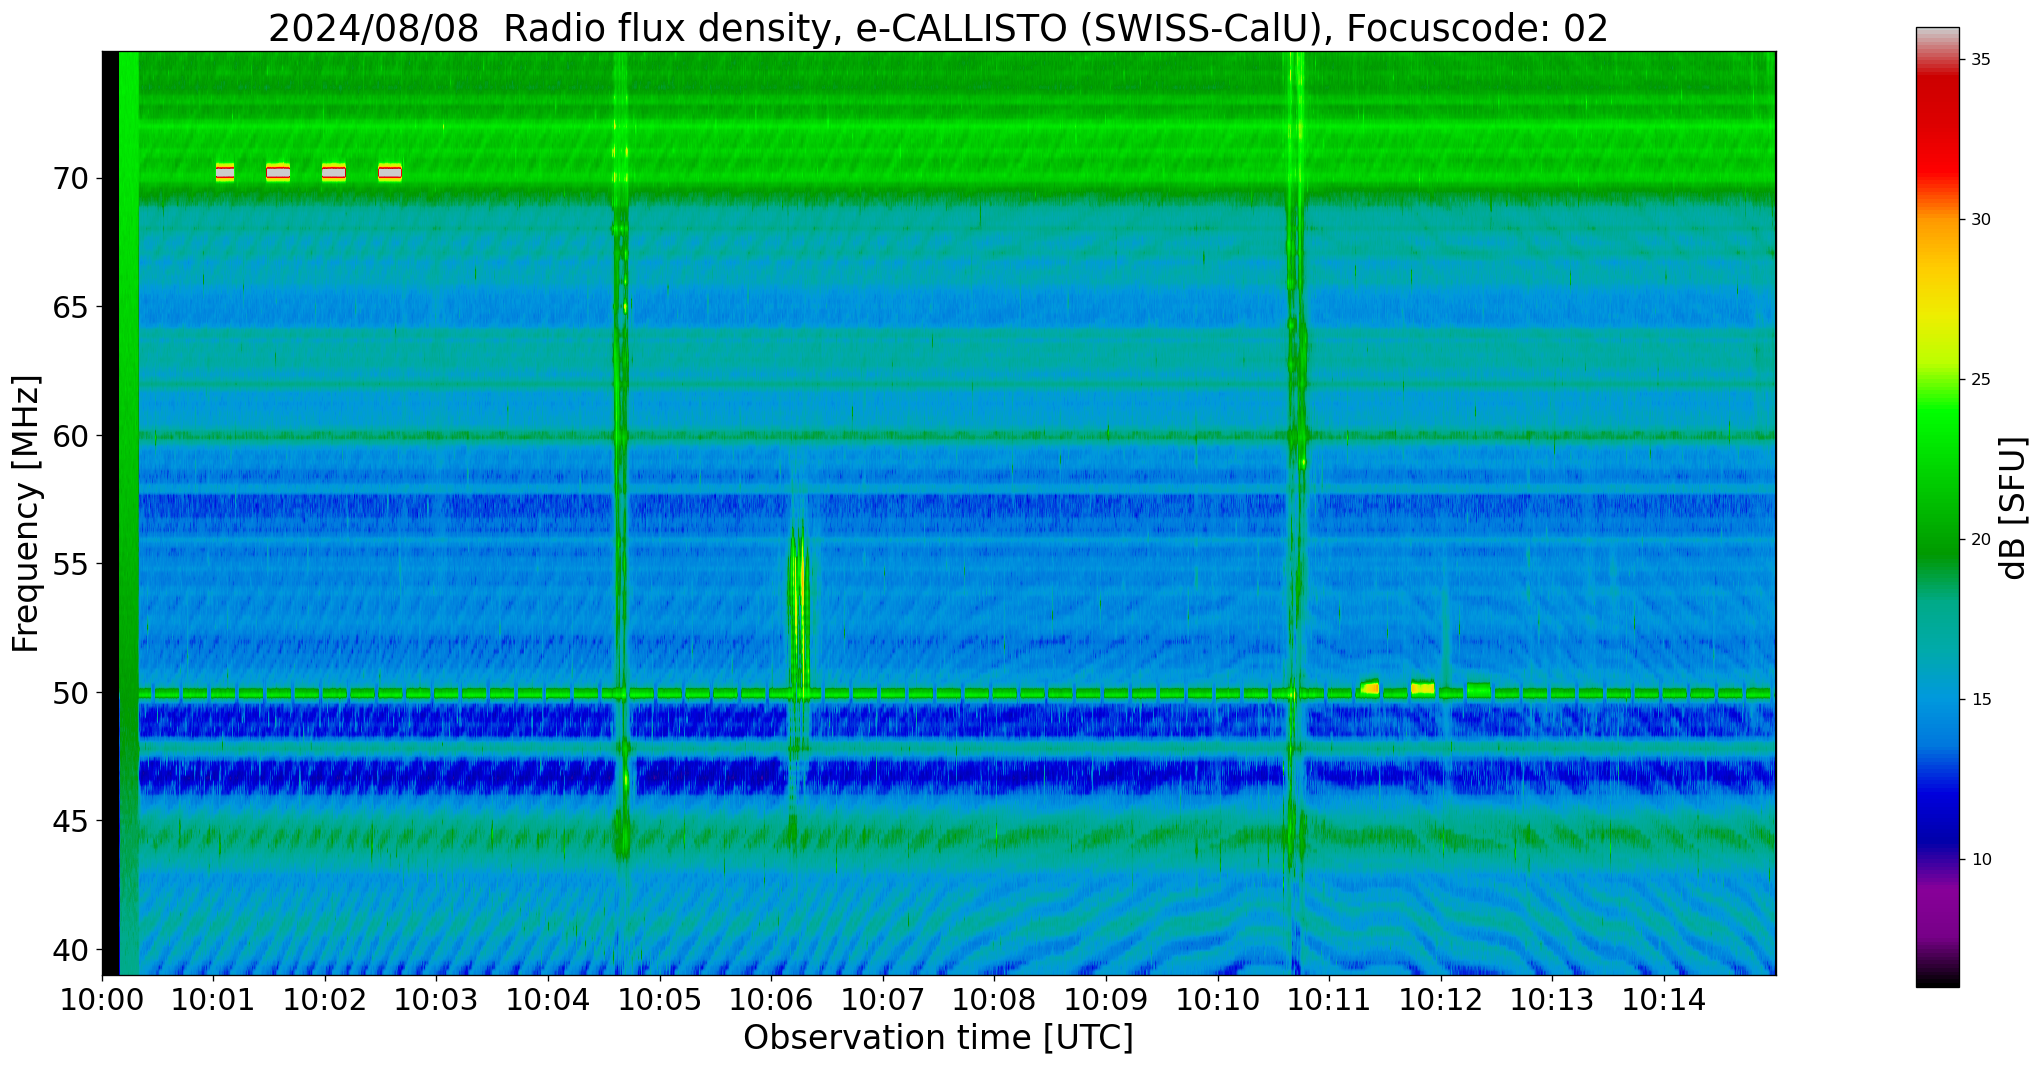The height and width of the screenshot is (1067, 2043).
Task: Click the 10:08 time tick label
Action: click(994, 1001)
